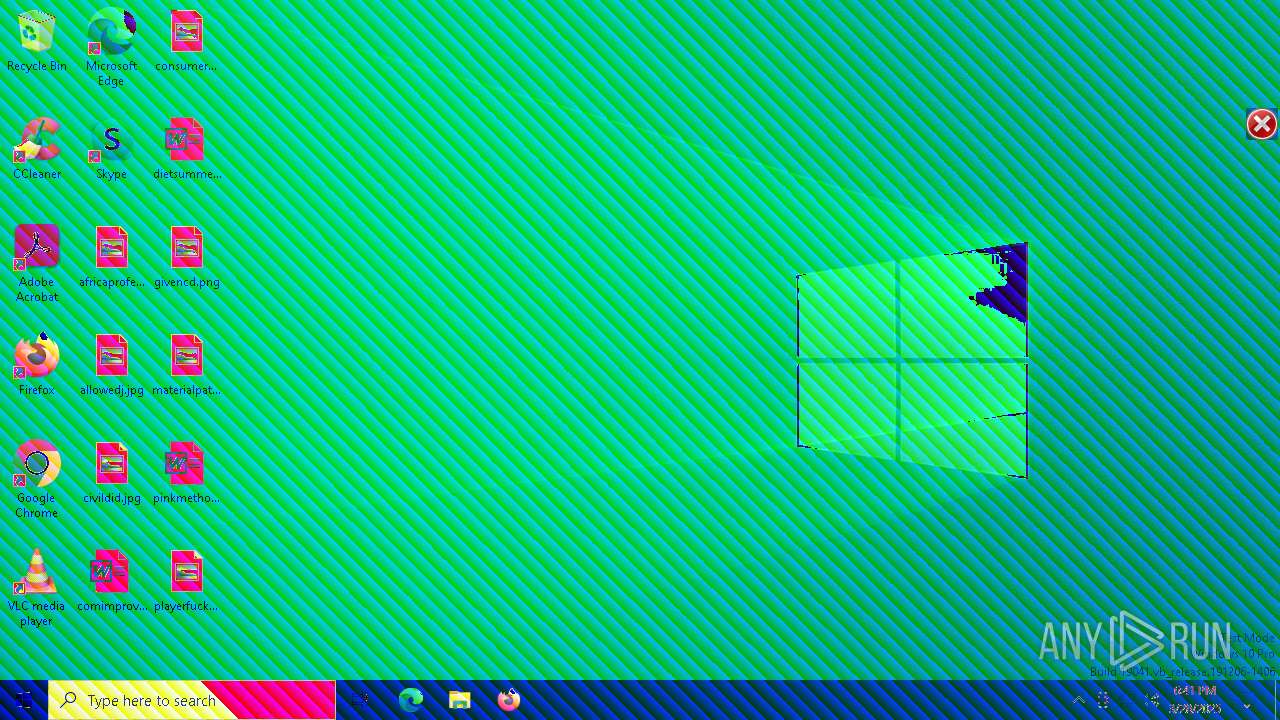Select the Firefox desktop shortcut
This screenshot has height=720, width=1280.
36,366
